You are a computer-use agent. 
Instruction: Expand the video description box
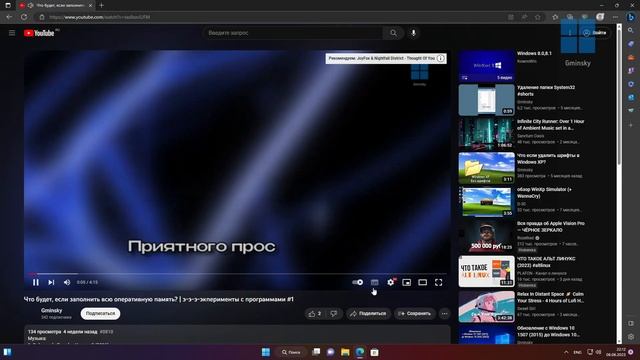point(237,335)
